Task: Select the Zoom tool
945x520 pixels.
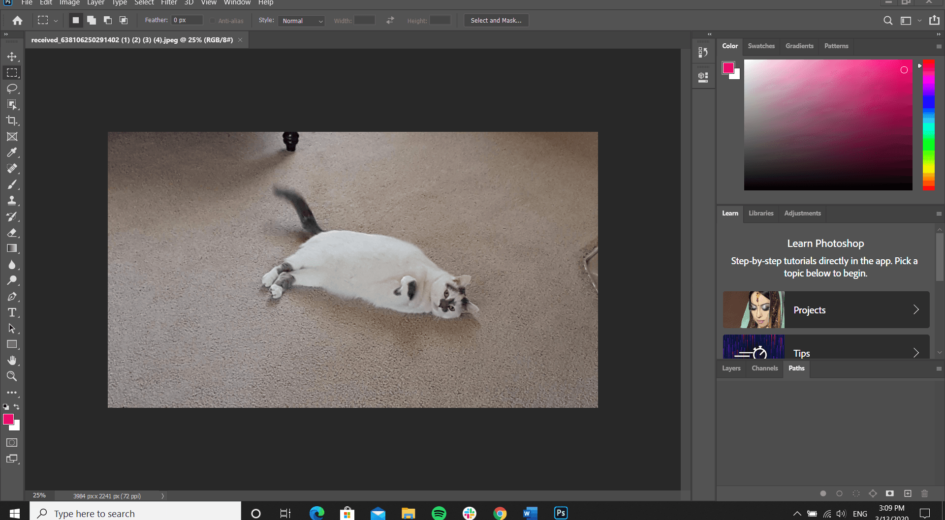Action: 11,376
